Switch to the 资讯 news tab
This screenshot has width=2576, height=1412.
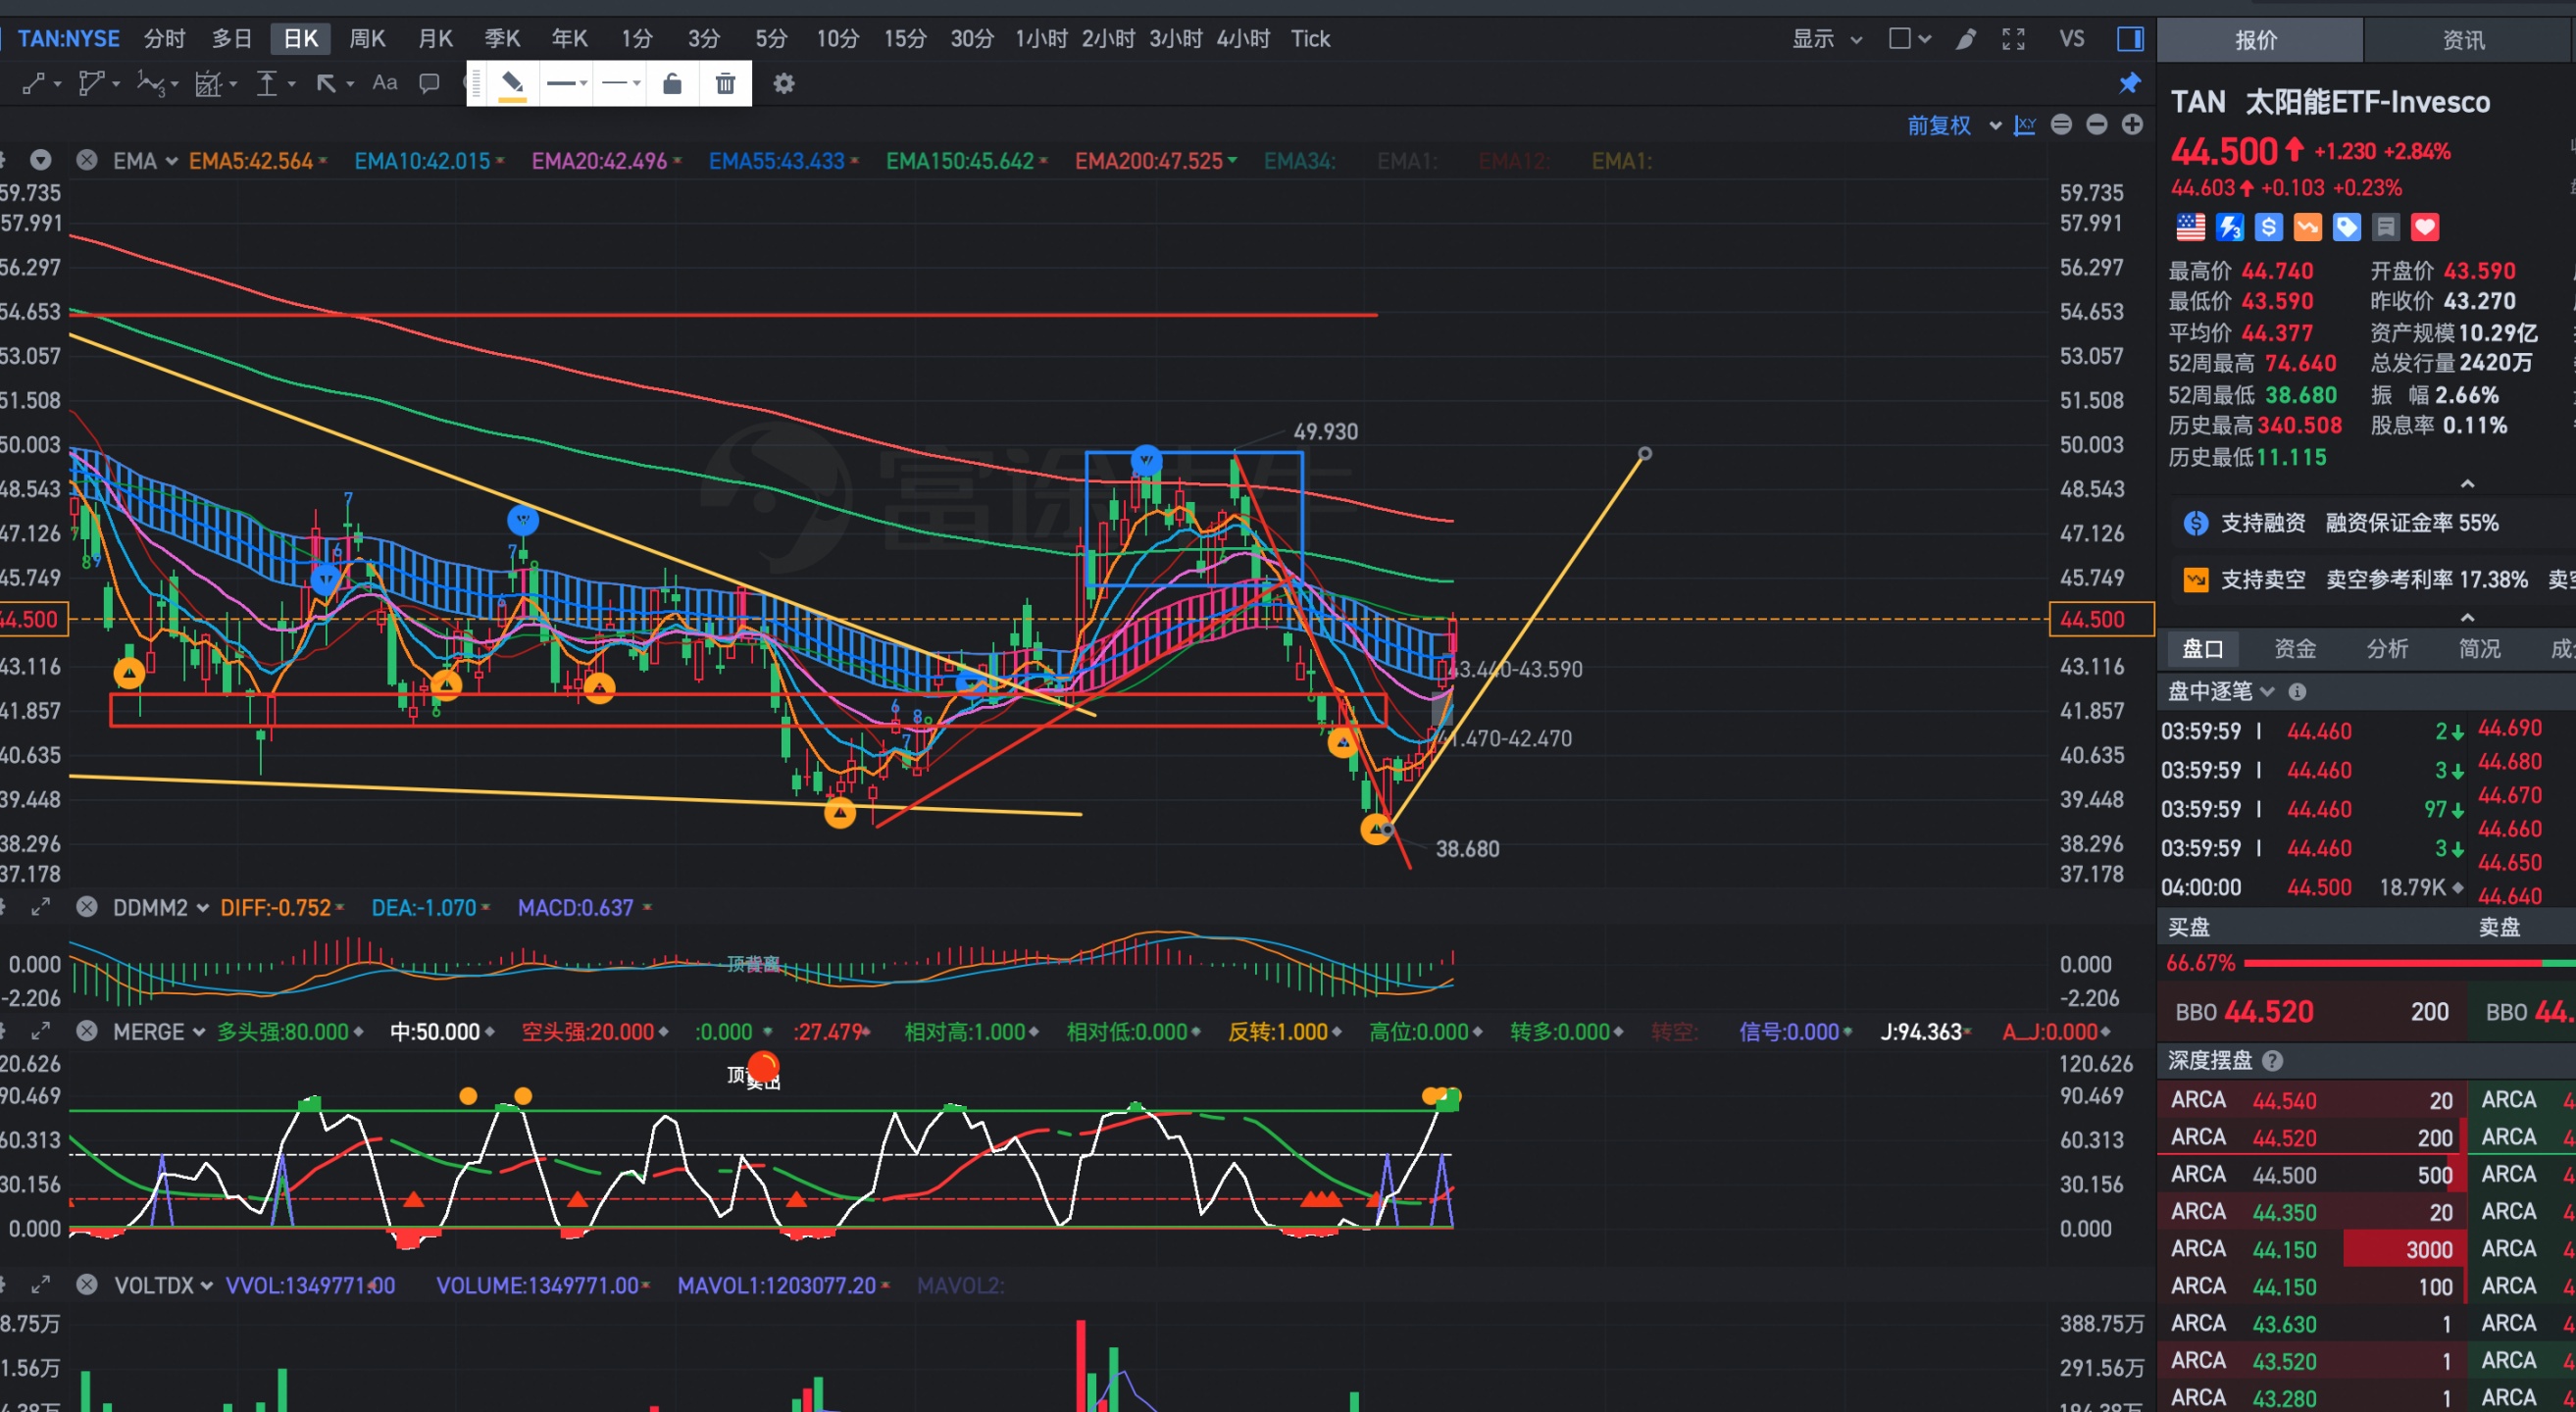(2462, 40)
